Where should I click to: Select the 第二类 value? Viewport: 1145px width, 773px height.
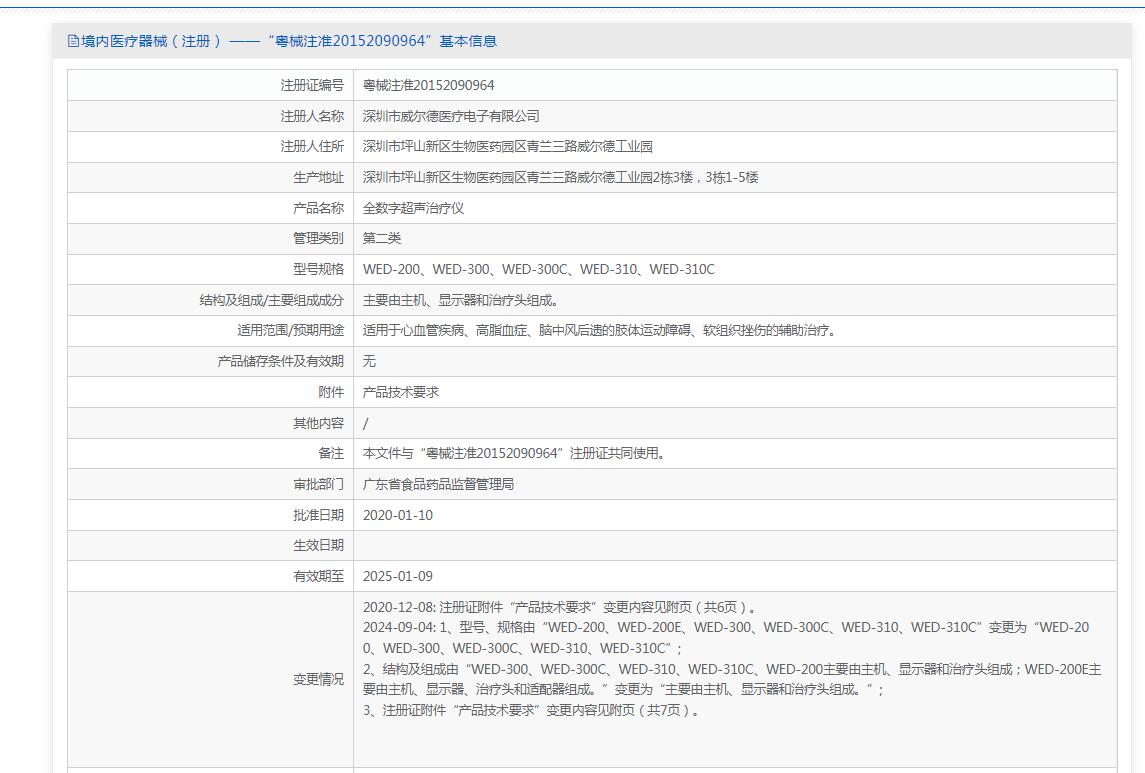tap(382, 239)
